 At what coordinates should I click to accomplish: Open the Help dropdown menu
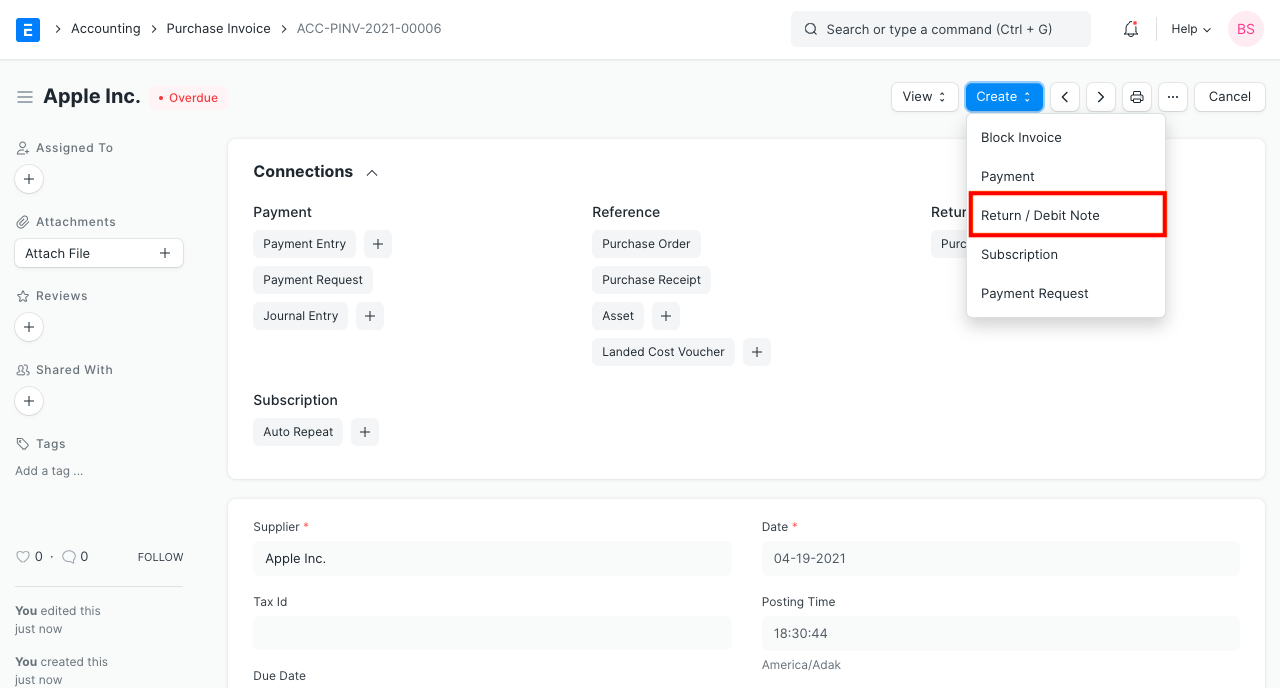coord(1191,29)
